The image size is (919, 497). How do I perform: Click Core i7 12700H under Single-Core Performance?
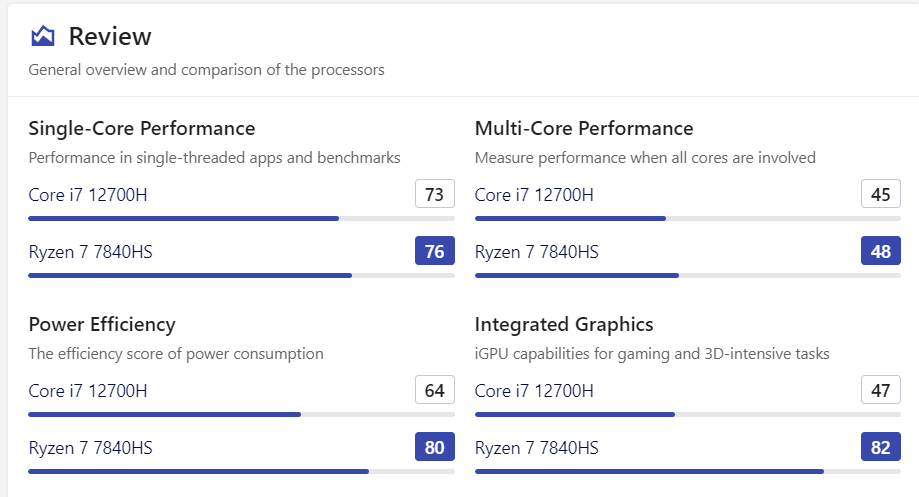click(88, 195)
